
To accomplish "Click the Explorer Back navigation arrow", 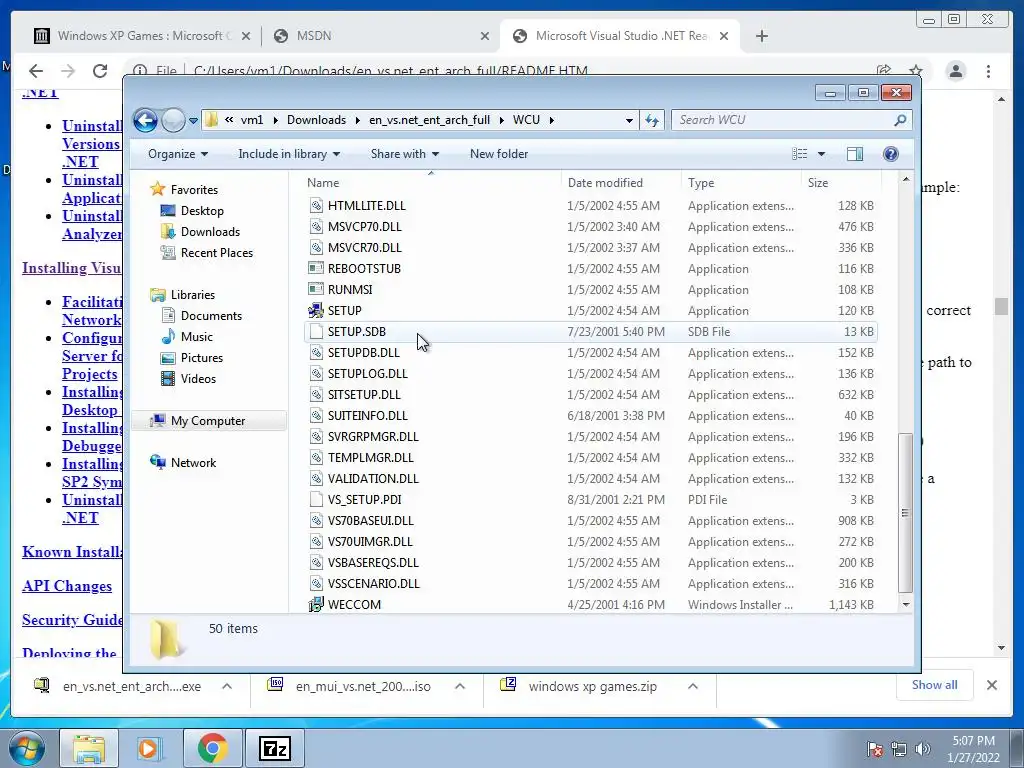I will click(145, 120).
